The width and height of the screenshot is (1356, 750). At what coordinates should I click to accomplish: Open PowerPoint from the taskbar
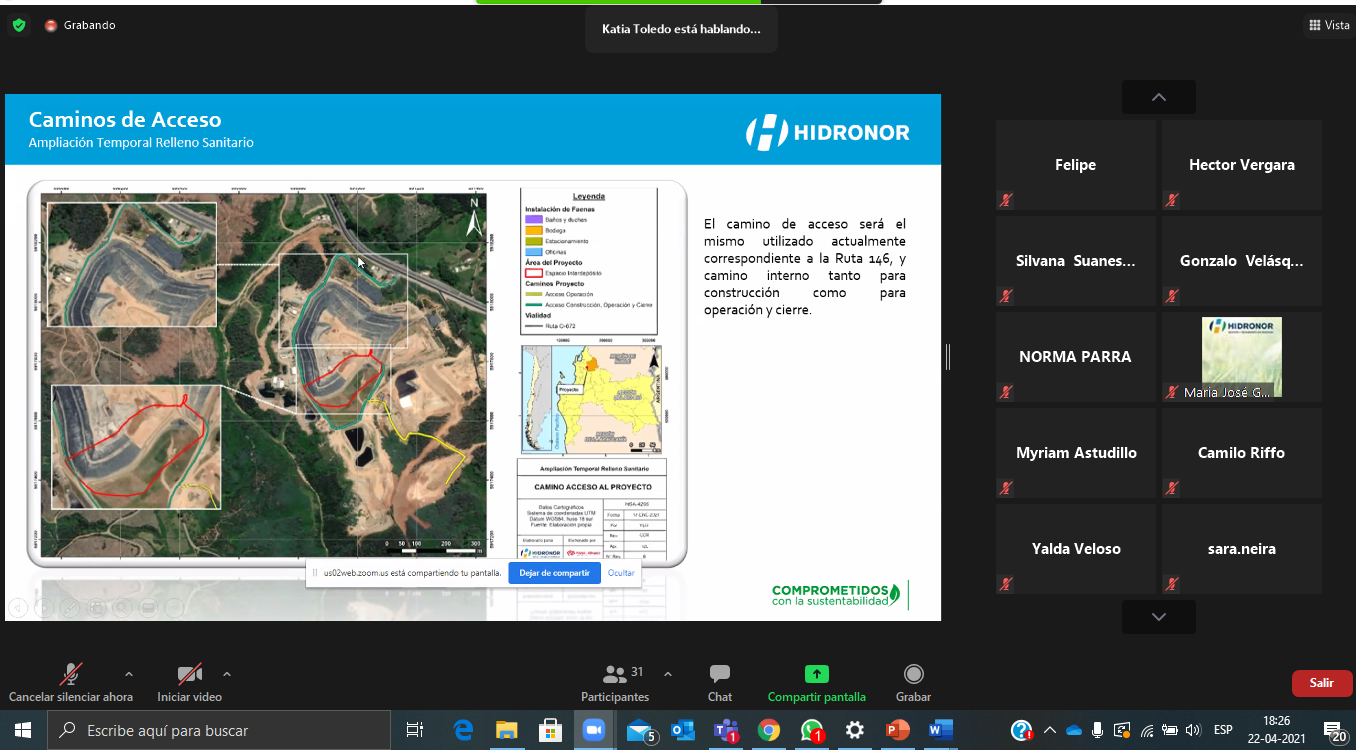click(897, 731)
